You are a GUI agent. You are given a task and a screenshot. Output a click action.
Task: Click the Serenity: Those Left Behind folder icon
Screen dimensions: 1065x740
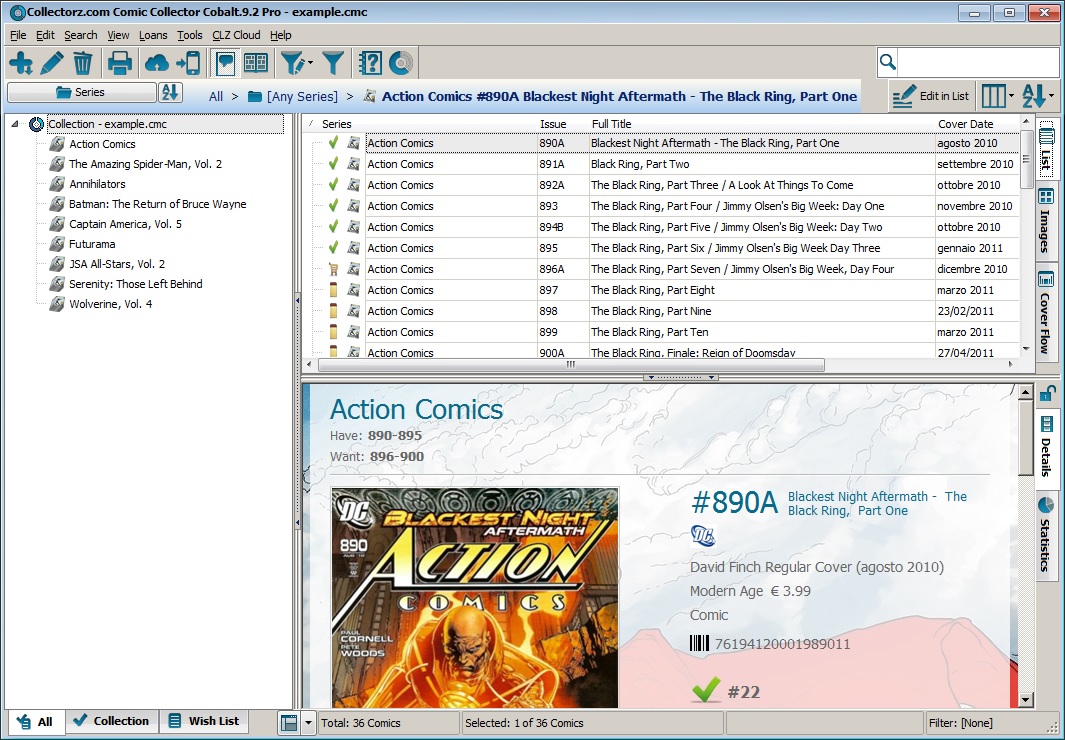point(57,284)
